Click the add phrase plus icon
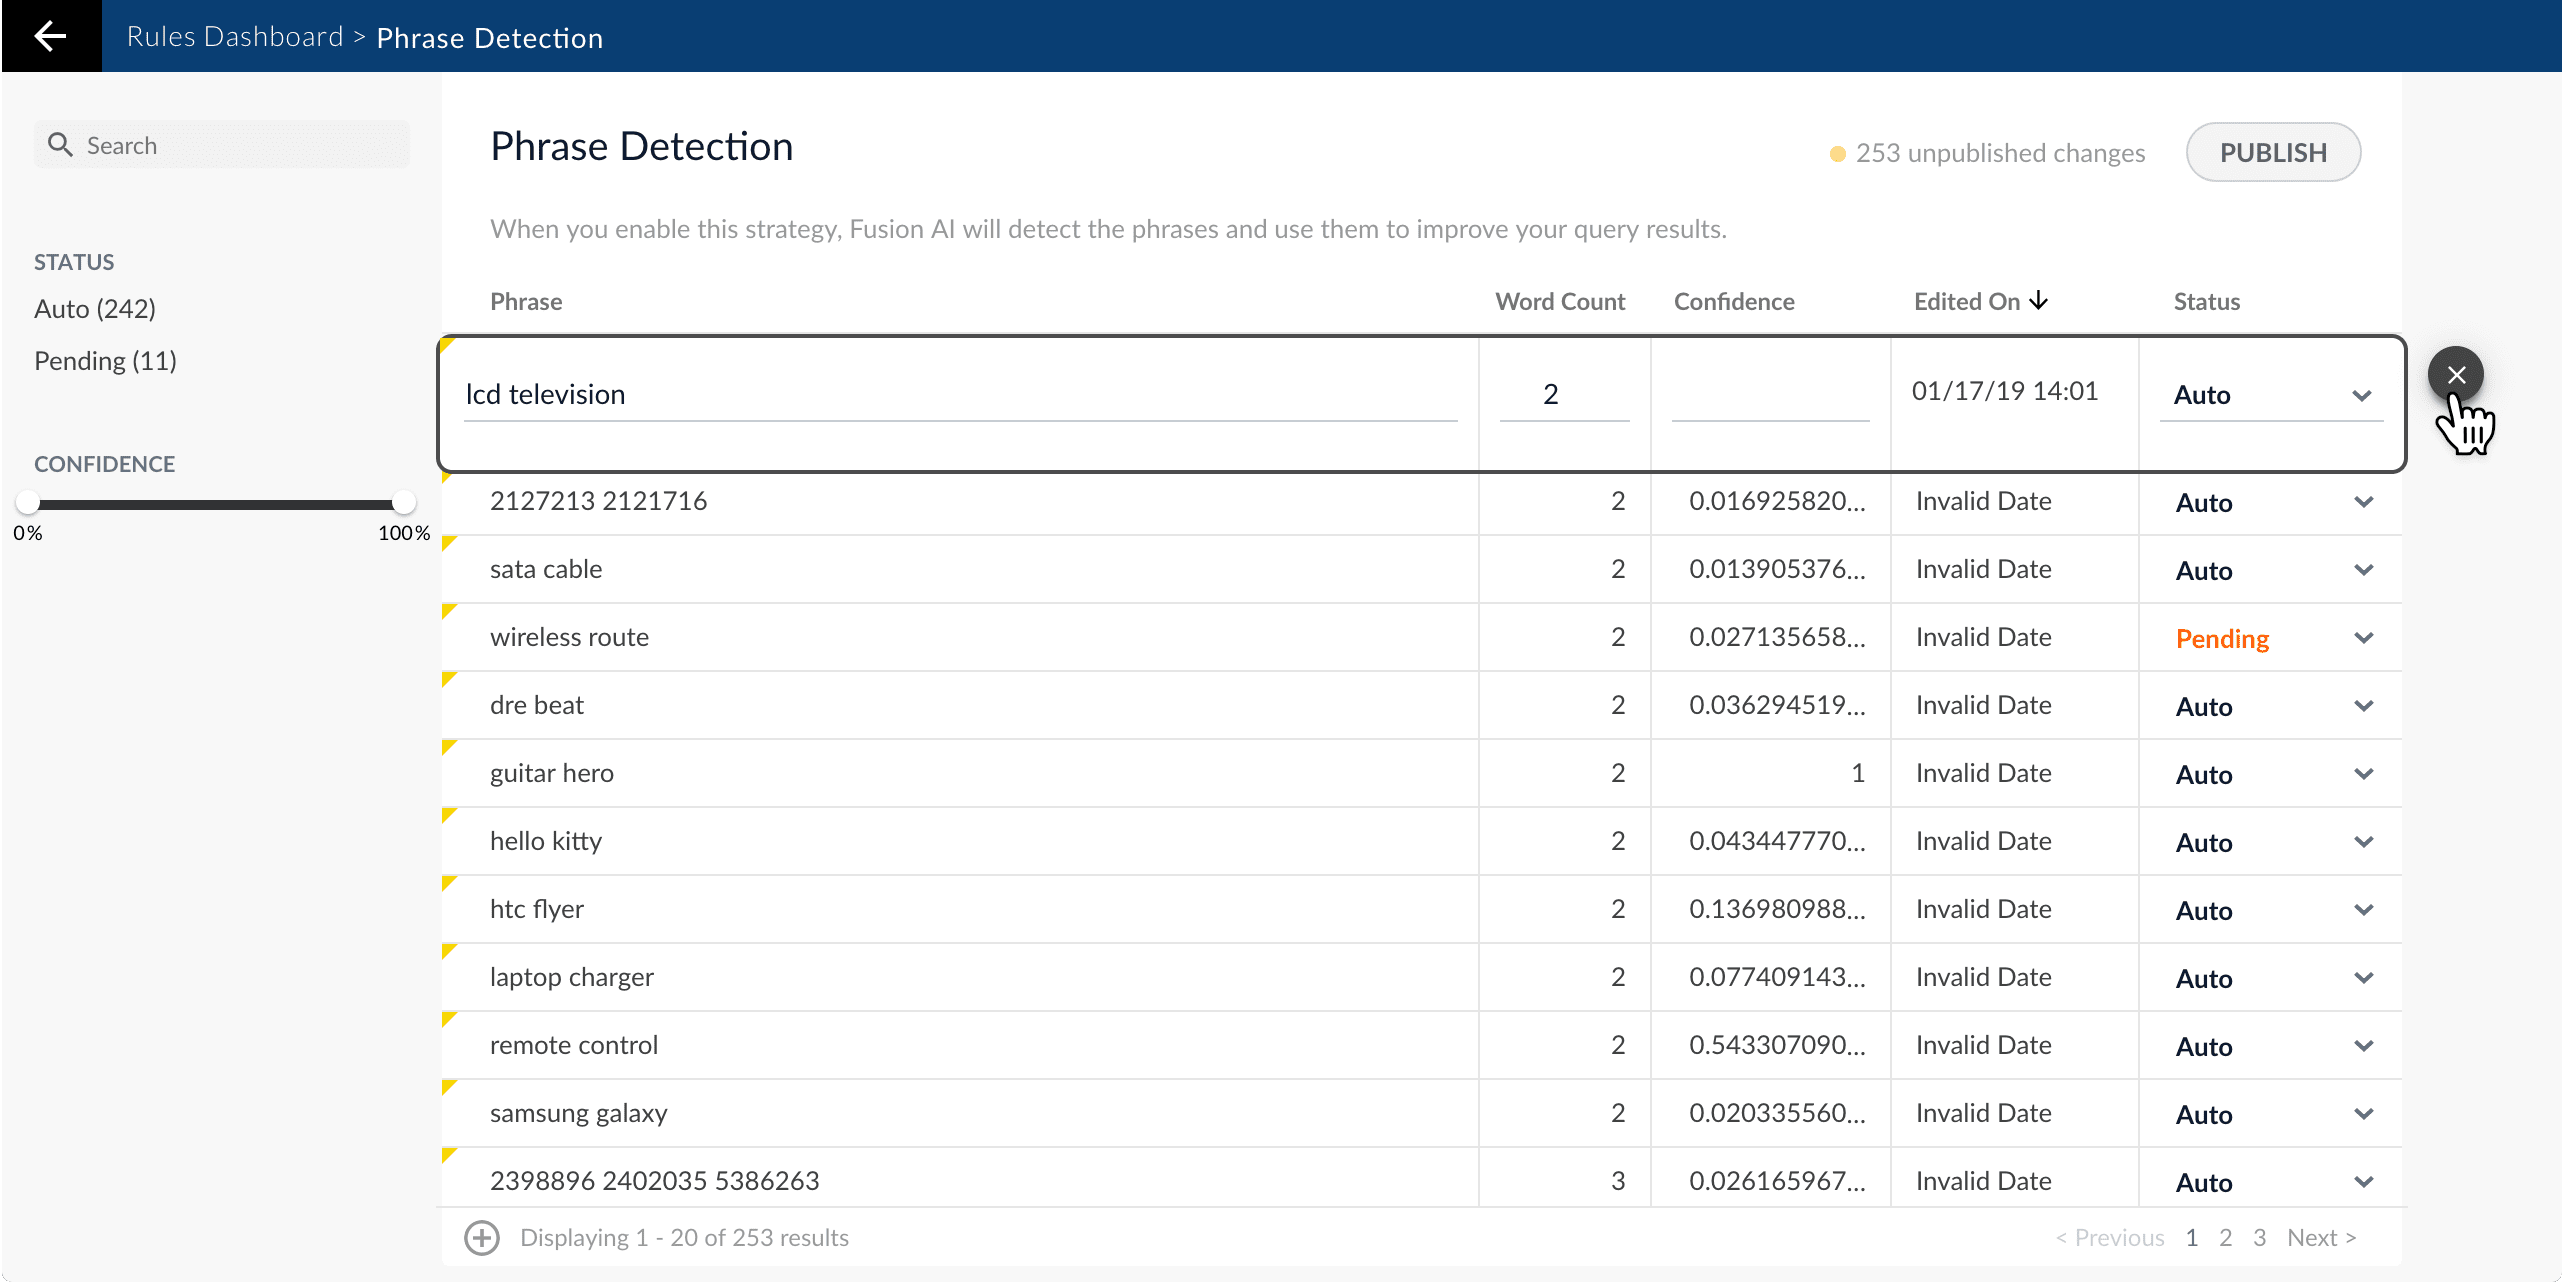The image size is (2562, 1284). tap(482, 1237)
